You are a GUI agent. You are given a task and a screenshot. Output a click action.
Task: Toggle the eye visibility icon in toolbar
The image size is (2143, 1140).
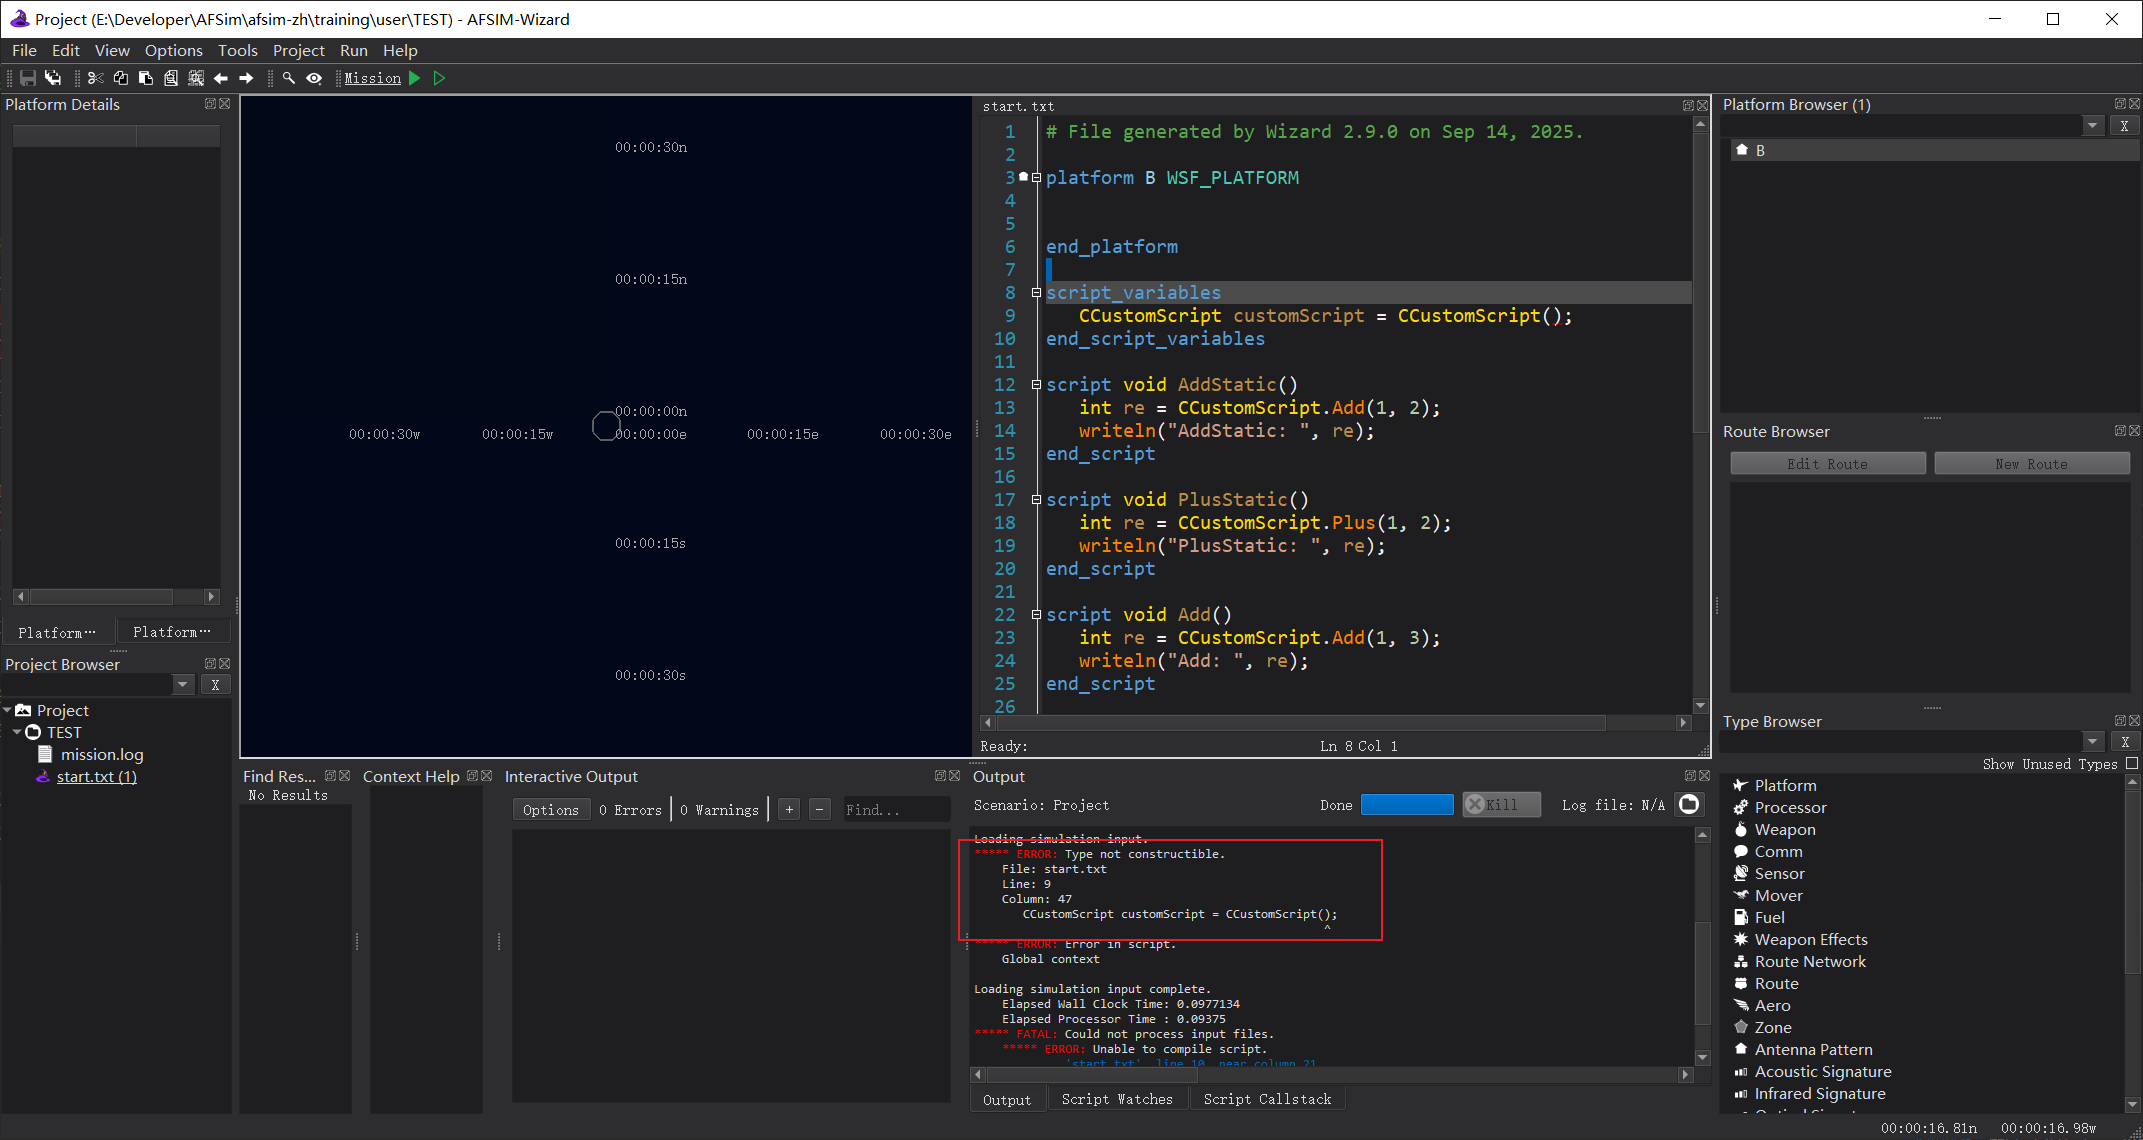pyautogui.click(x=314, y=78)
